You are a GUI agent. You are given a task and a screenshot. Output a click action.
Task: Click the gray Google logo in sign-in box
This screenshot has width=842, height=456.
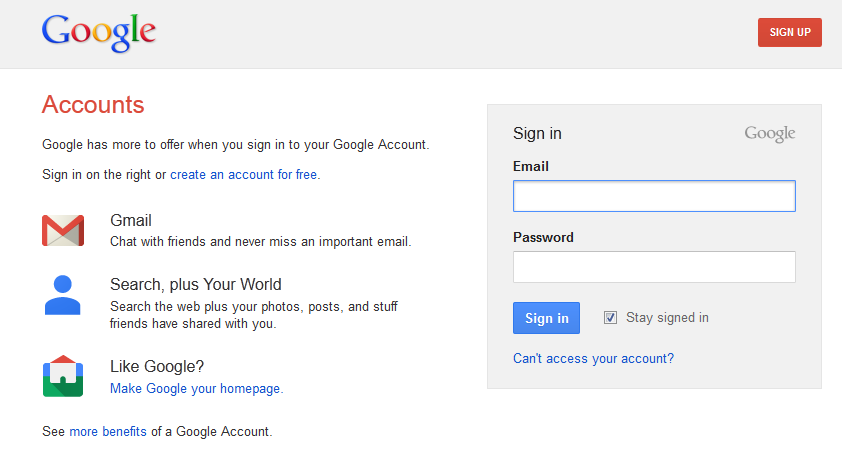pyautogui.click(x=770, y=134)
